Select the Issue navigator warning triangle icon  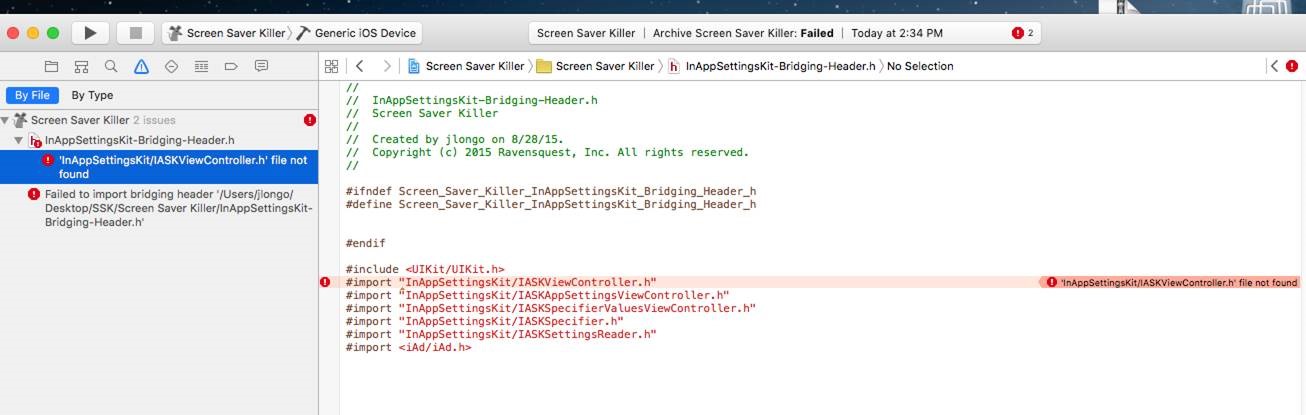click(141, 66)
